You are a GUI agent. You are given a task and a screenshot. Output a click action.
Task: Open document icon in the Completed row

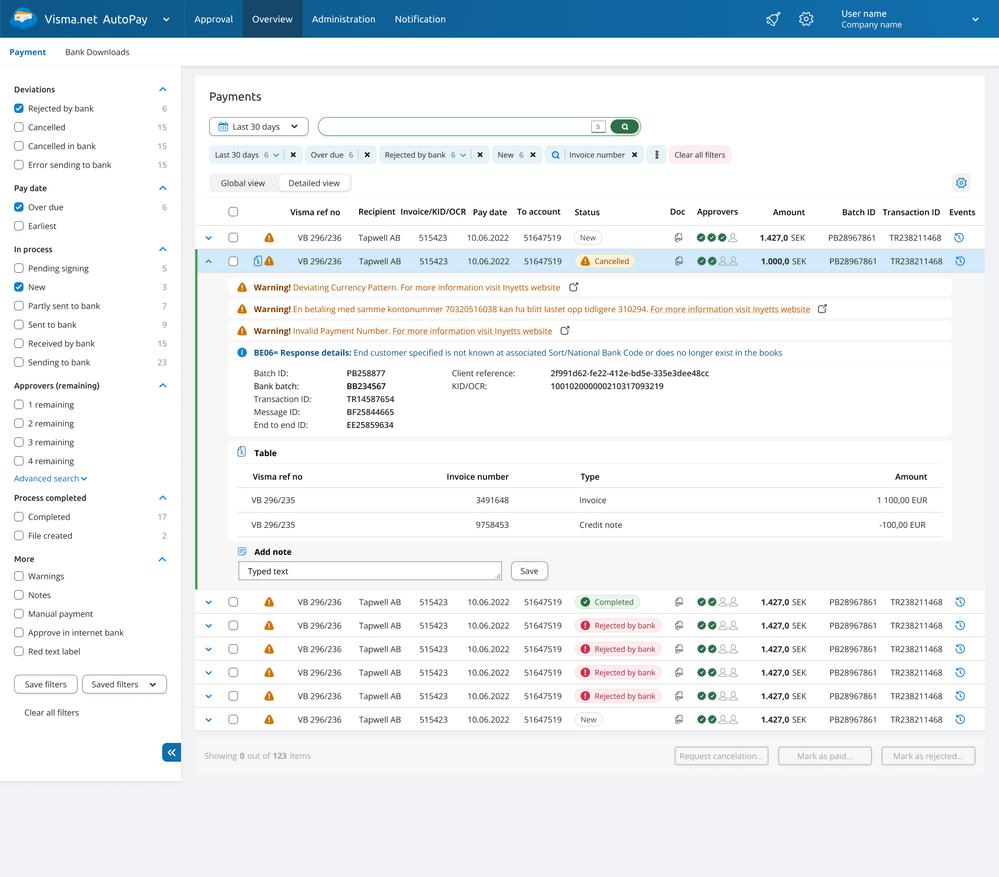679,602
